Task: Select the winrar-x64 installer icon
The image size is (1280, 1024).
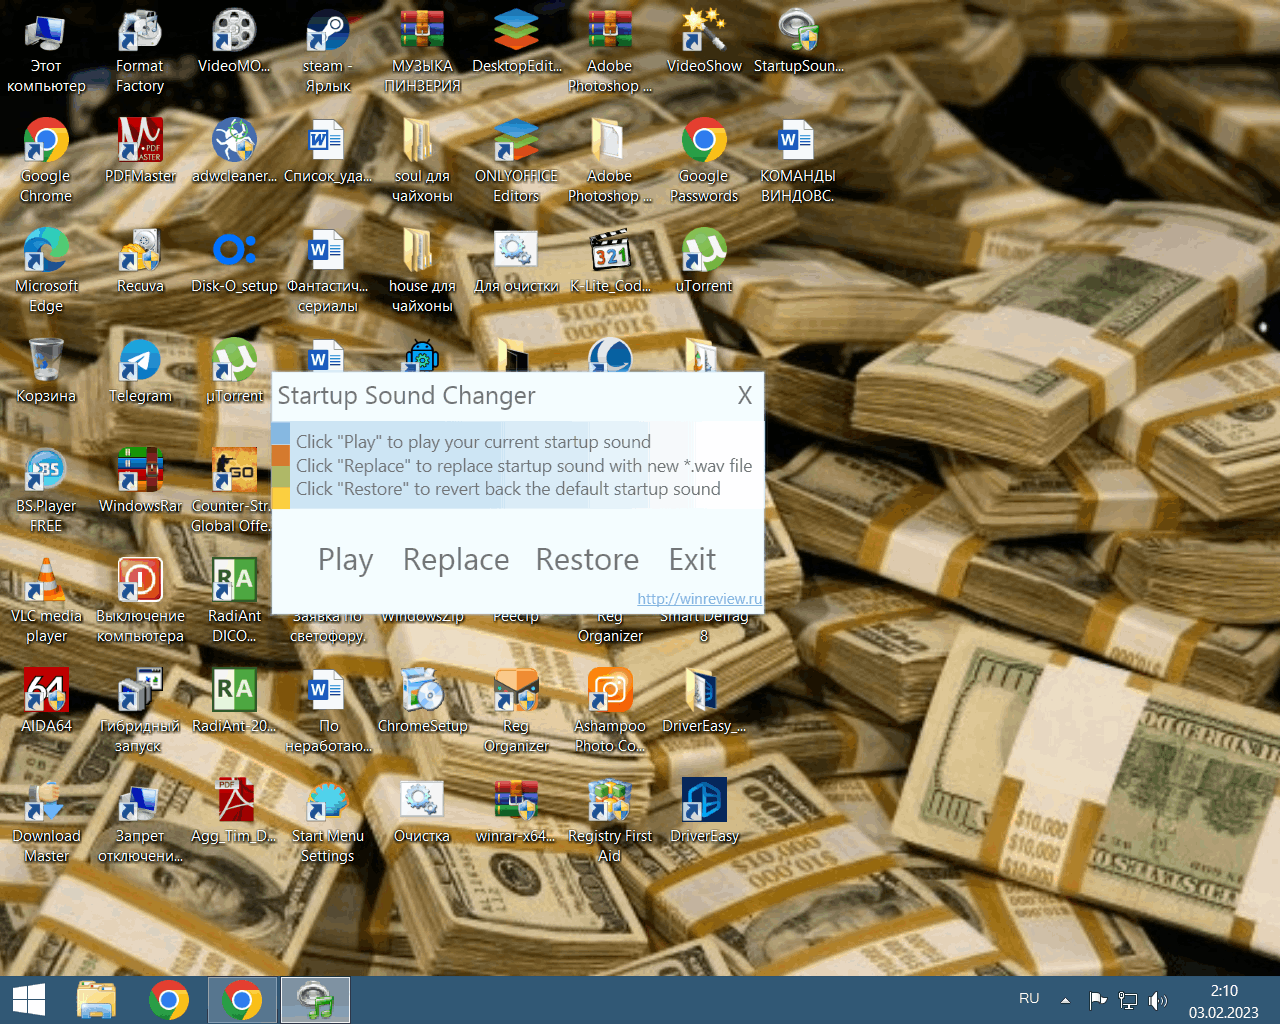Action: pos(516,812)
